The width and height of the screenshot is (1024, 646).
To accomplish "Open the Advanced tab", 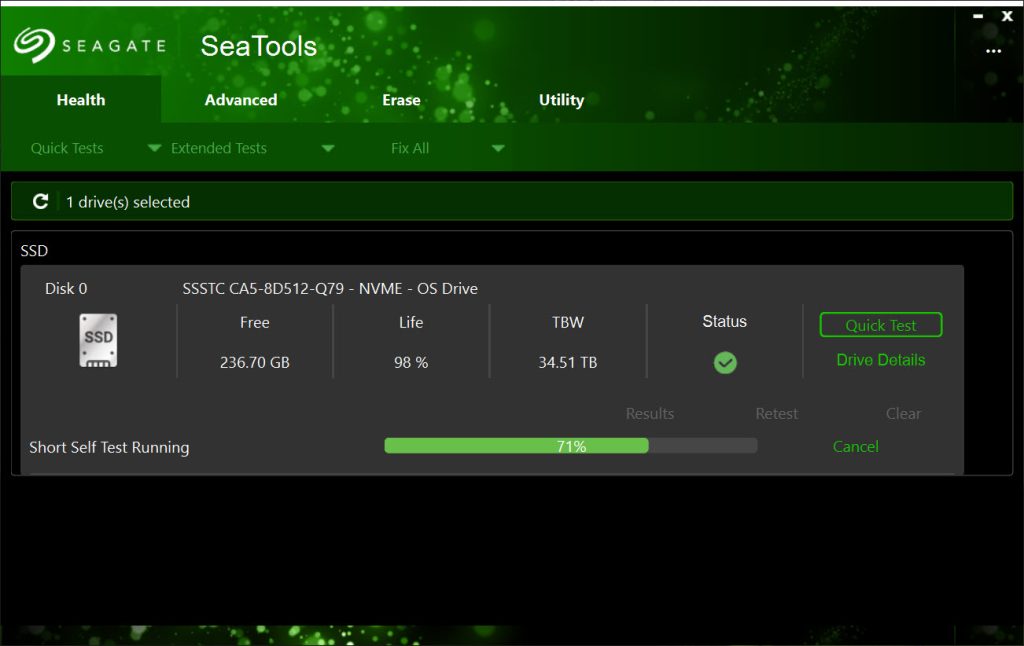I will 241,100.
